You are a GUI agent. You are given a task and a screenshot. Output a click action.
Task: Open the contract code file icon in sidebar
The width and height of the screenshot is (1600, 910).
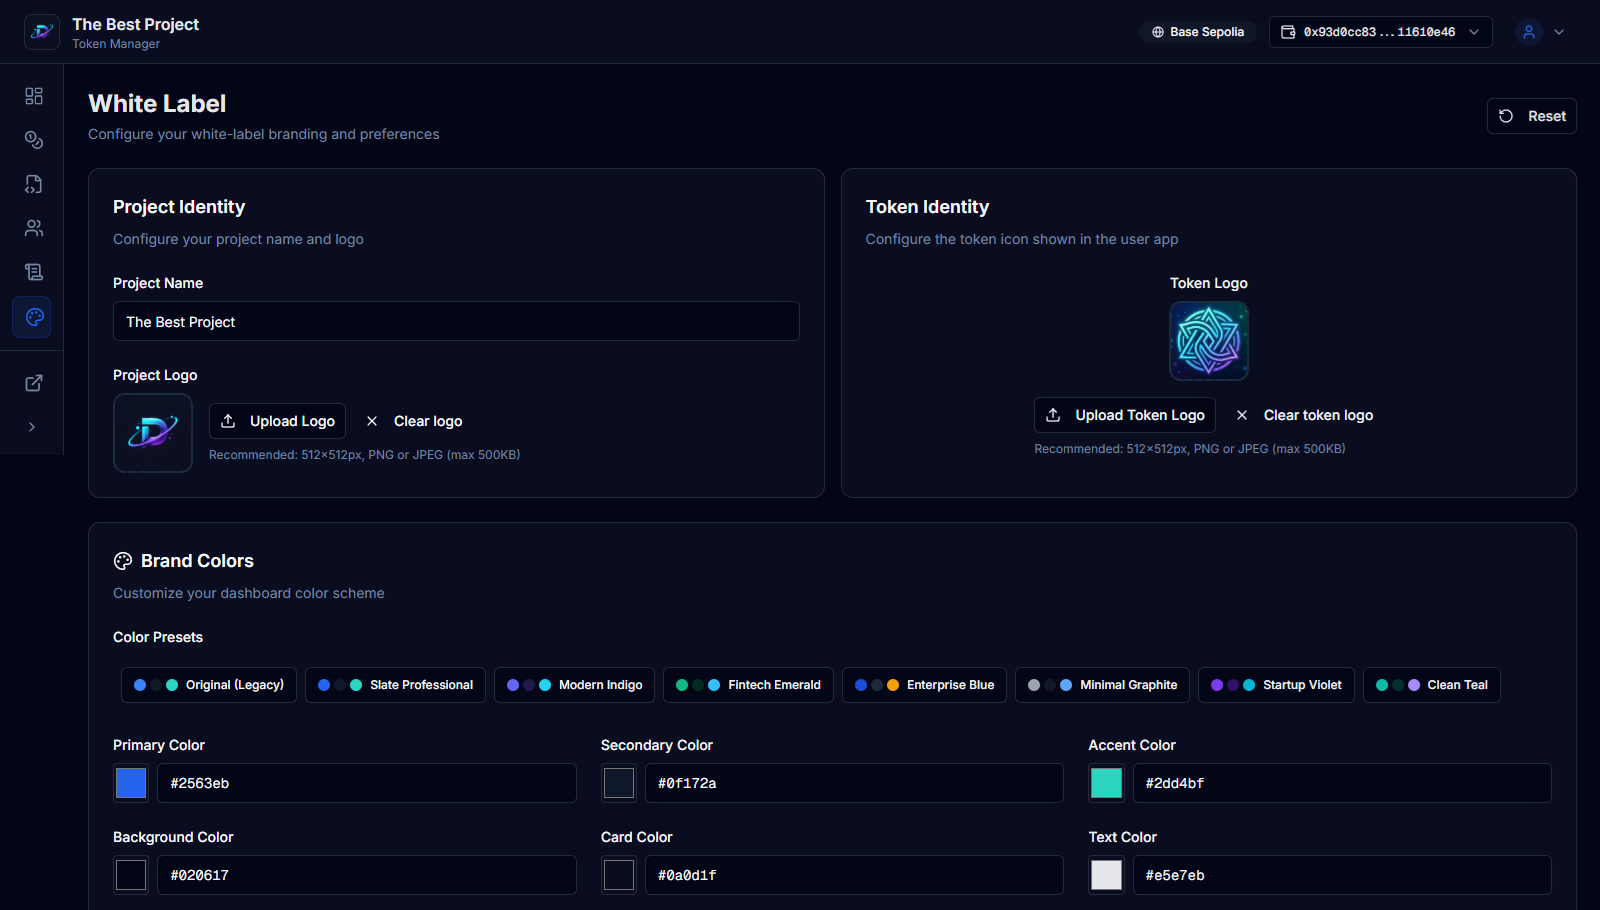point(33,184)
